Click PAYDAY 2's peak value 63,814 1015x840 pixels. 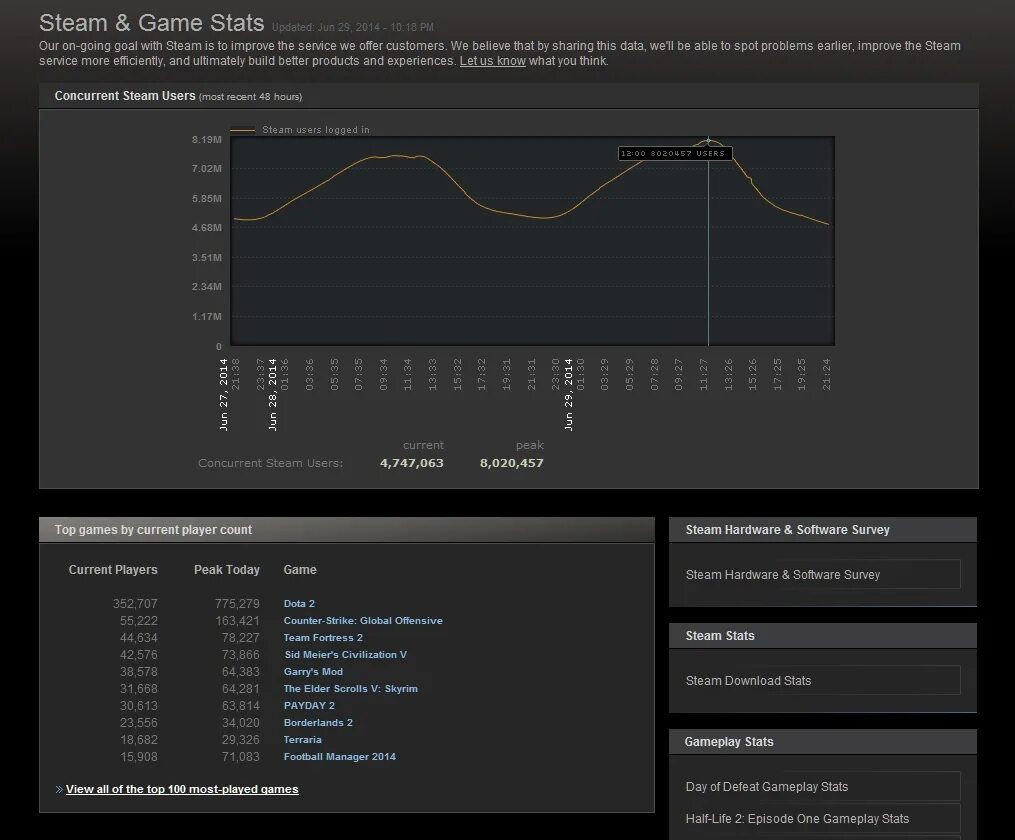point(240,705)
